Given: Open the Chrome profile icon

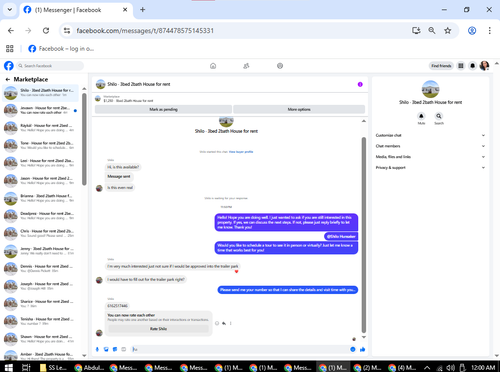Looking at the screenshot, I should coord(472,31).
